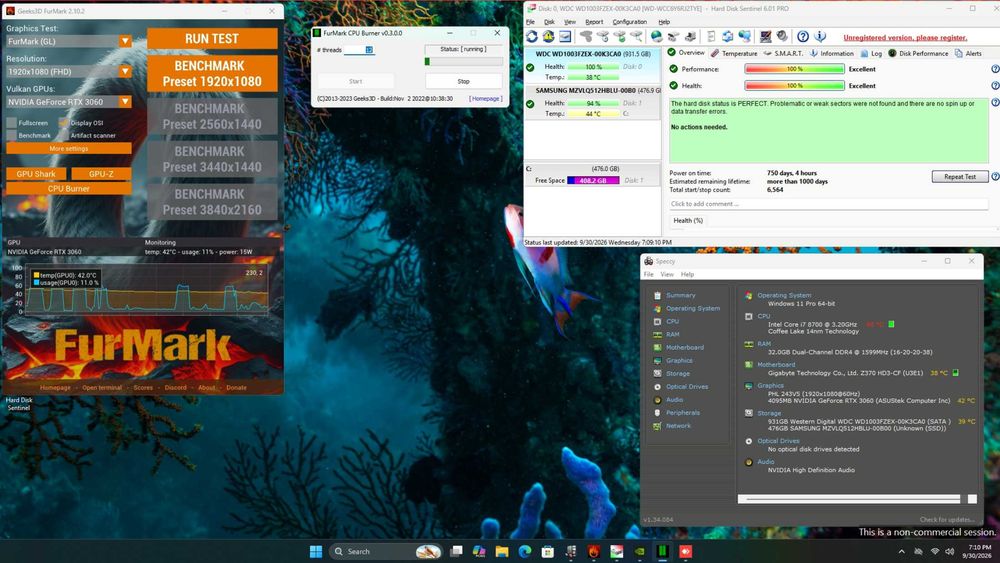
Task: Launch GPU-Z from FurMark
Action: point(101,173)
